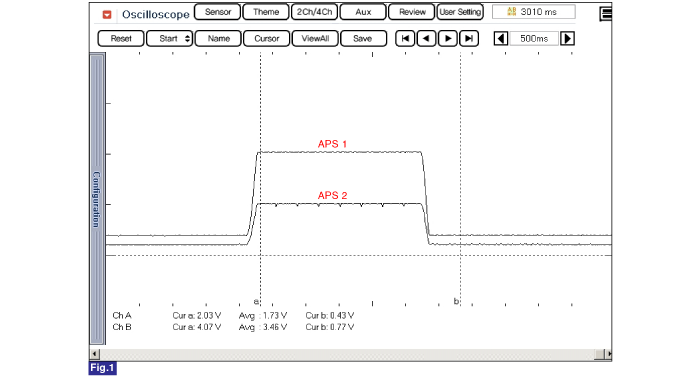The image size is (700, 377).
Task: Click the Aux button
Action: (x=363, y=12)
